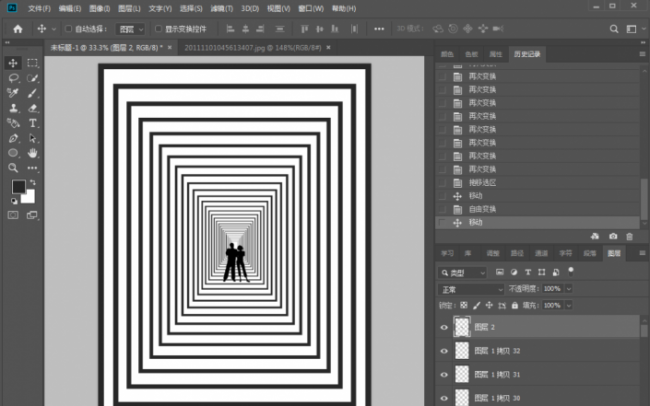Set history brush source box for 自由变换
Screen dimensions: 650x406
point(442,209)
